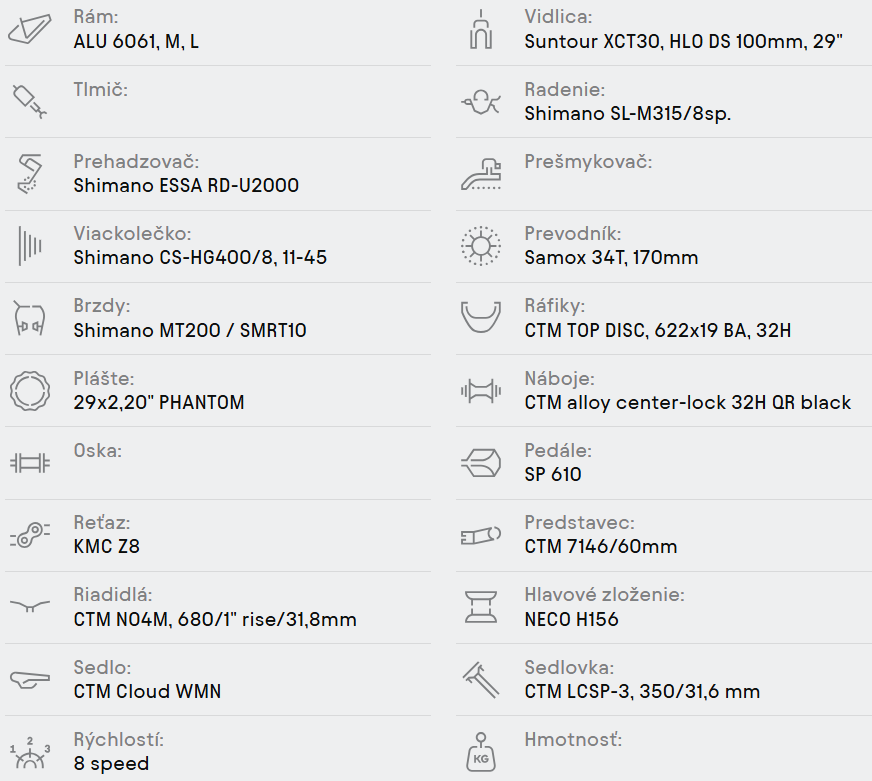Click the rim icon next to Ráfiky
Image resolution: width=872 pixels, height=781 pixels.
(481, 318)
